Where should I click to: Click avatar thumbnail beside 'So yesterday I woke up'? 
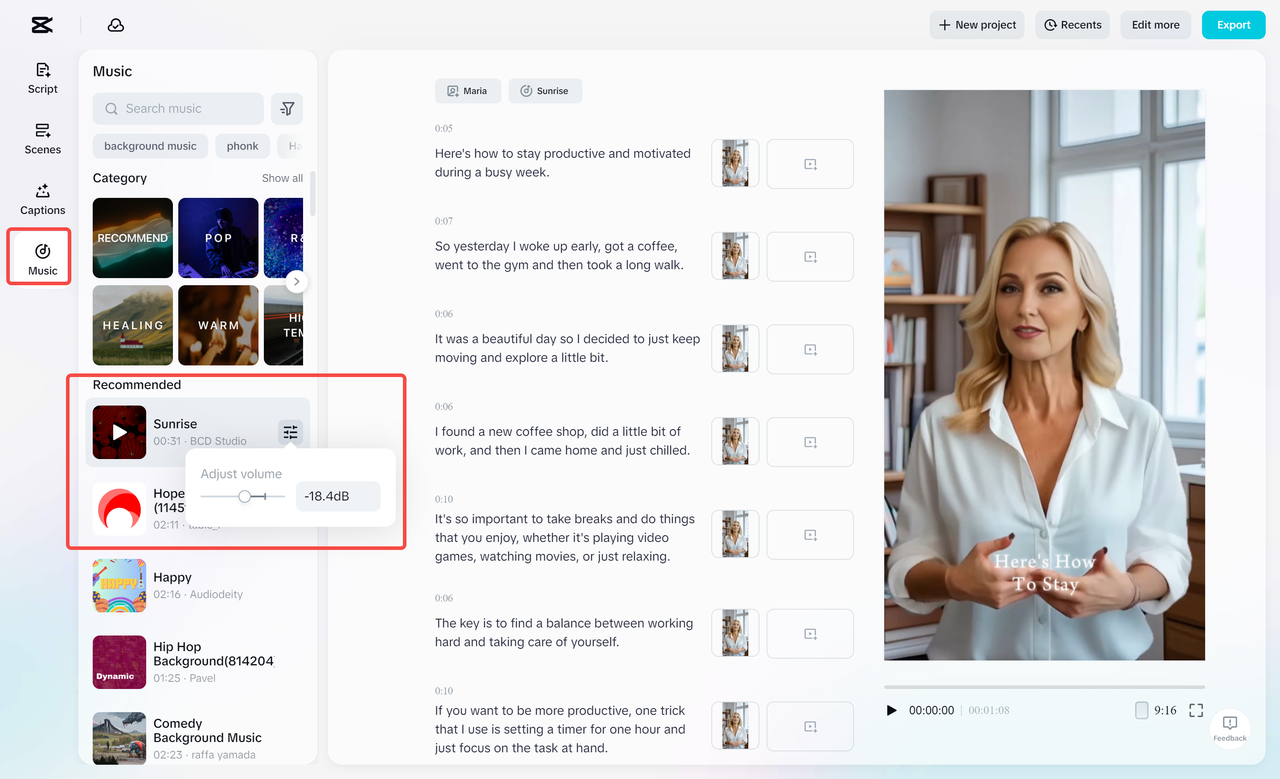pos(735,256)
